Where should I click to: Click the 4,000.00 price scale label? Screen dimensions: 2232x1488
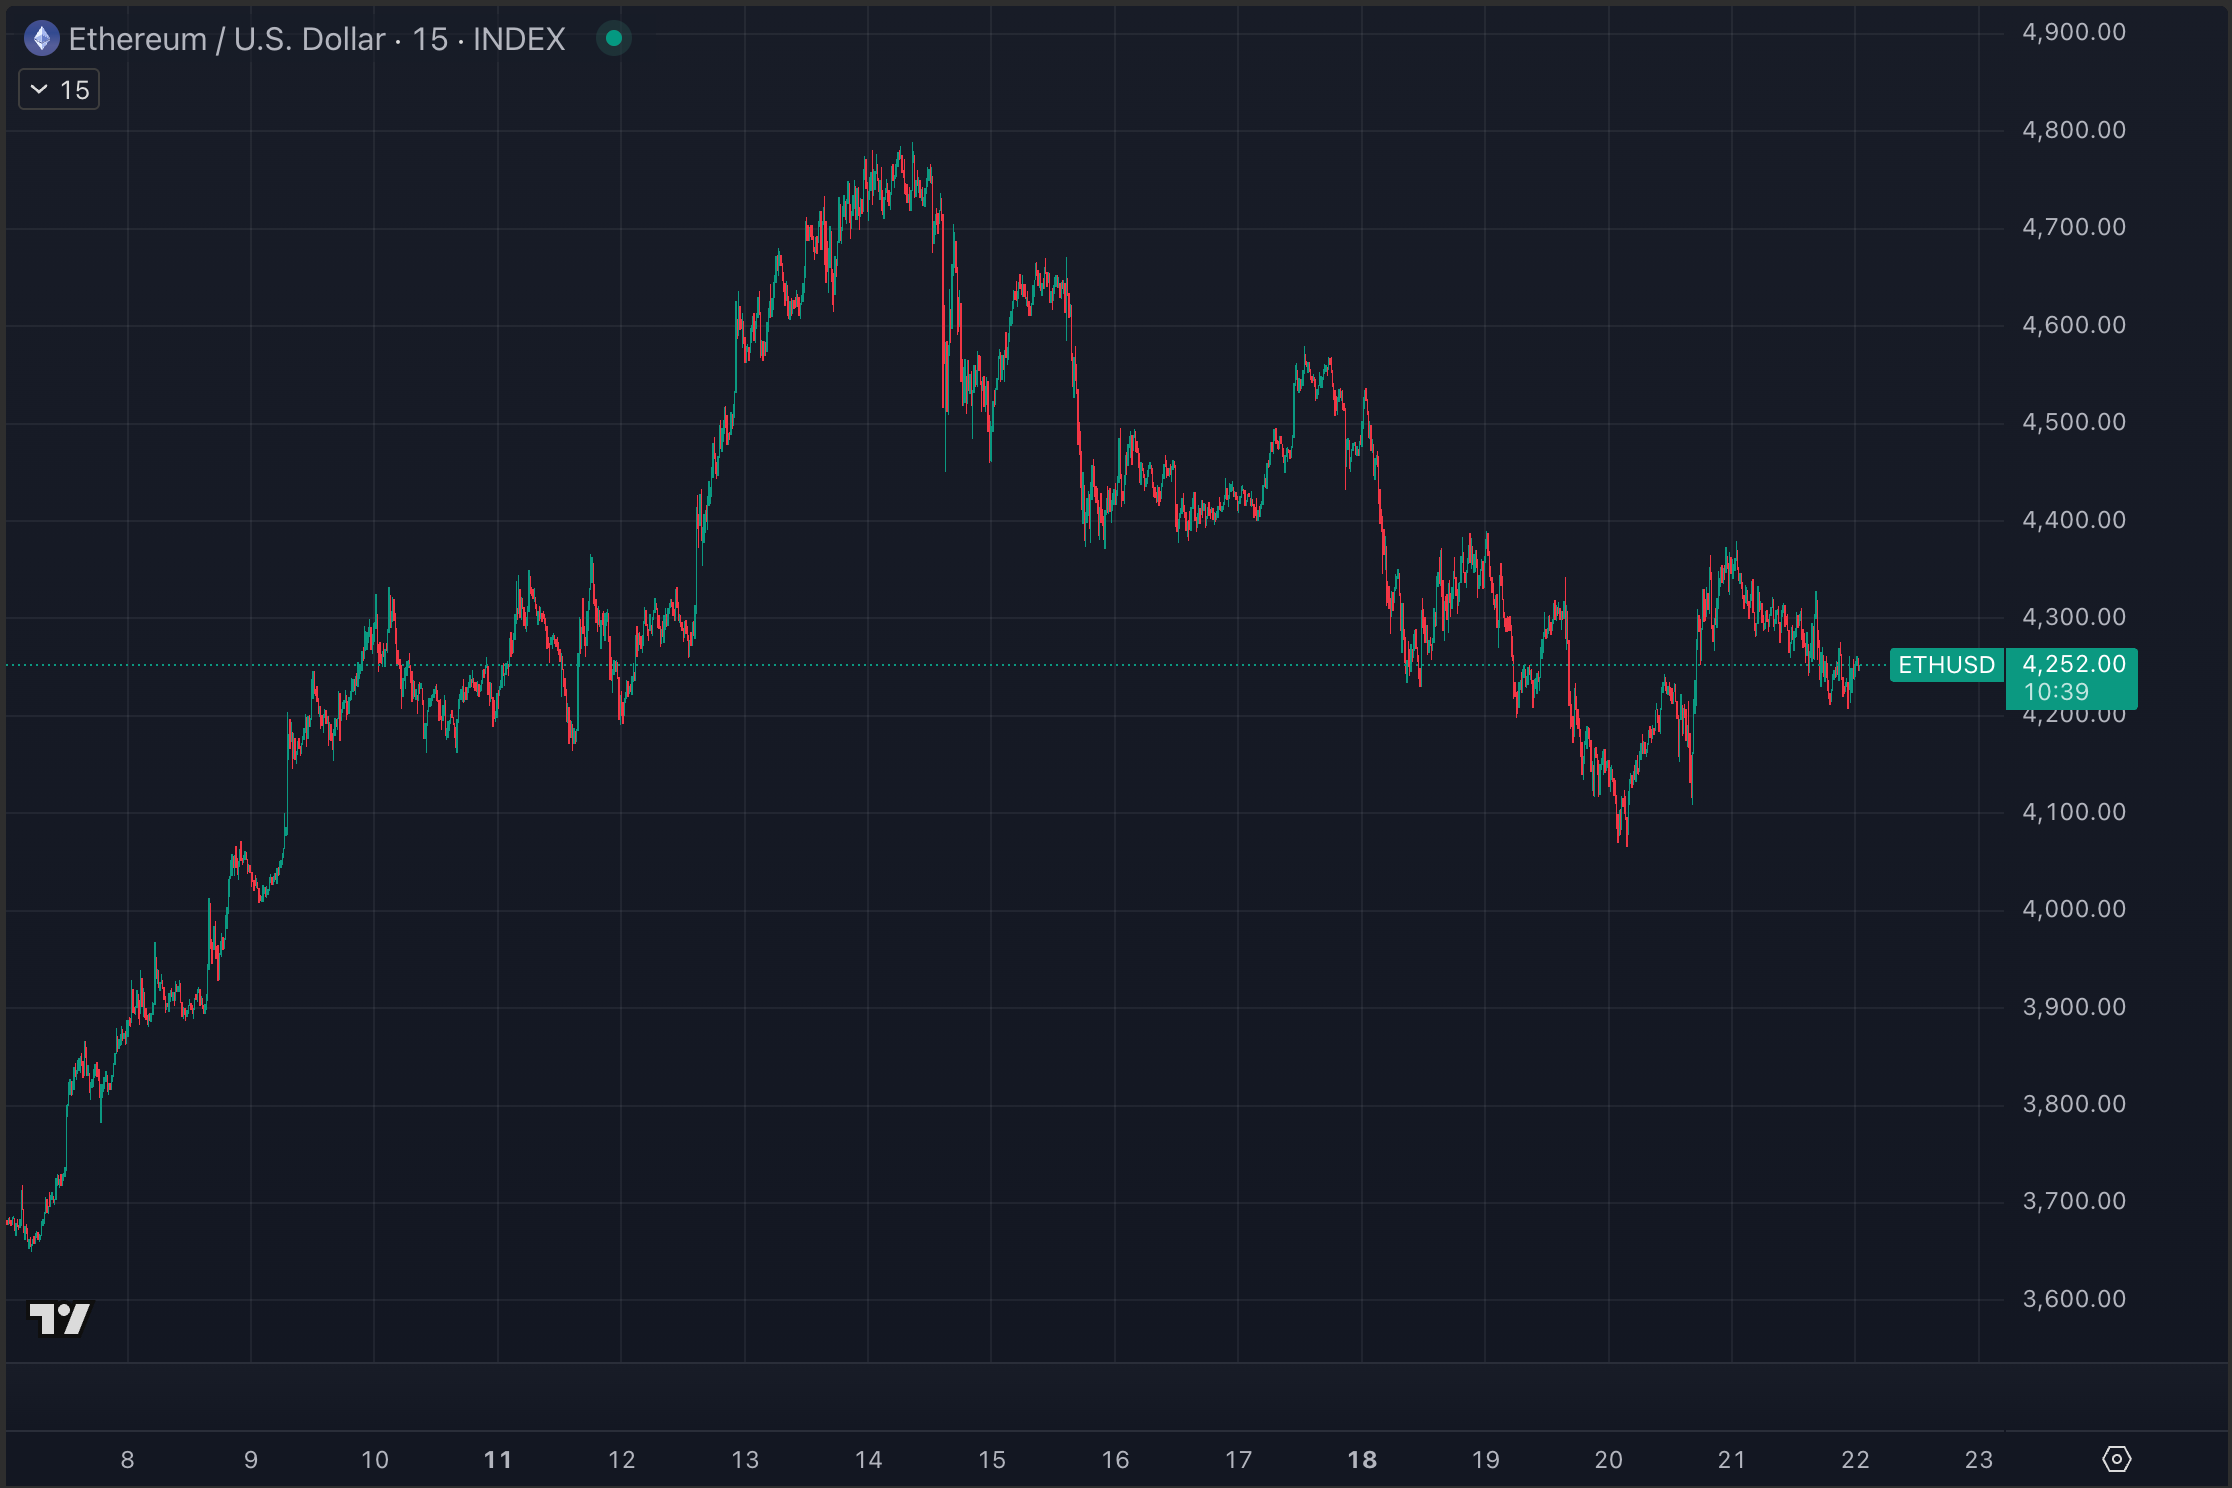pyautogui.click(x=2073, y=909)
